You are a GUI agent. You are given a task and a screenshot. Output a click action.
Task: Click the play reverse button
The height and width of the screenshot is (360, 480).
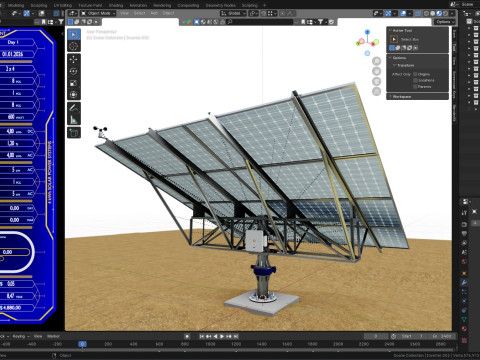[215, 336]
